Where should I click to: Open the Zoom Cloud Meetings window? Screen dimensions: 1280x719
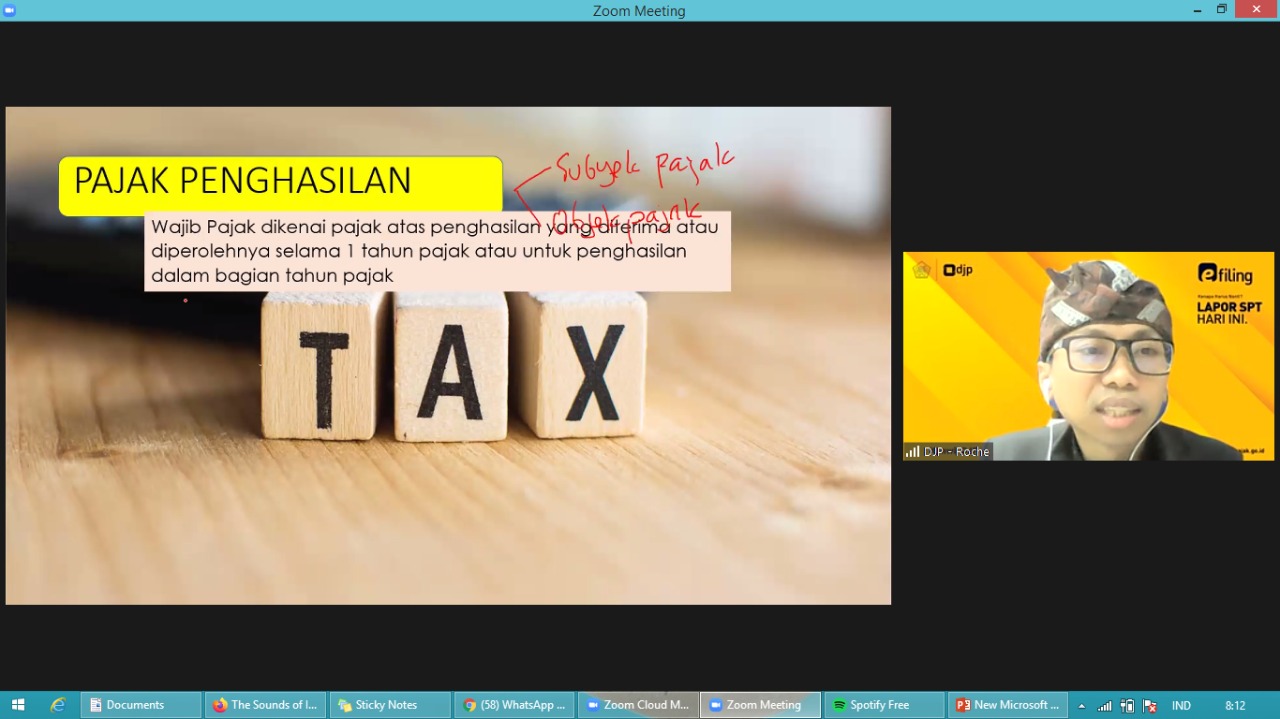638,705
